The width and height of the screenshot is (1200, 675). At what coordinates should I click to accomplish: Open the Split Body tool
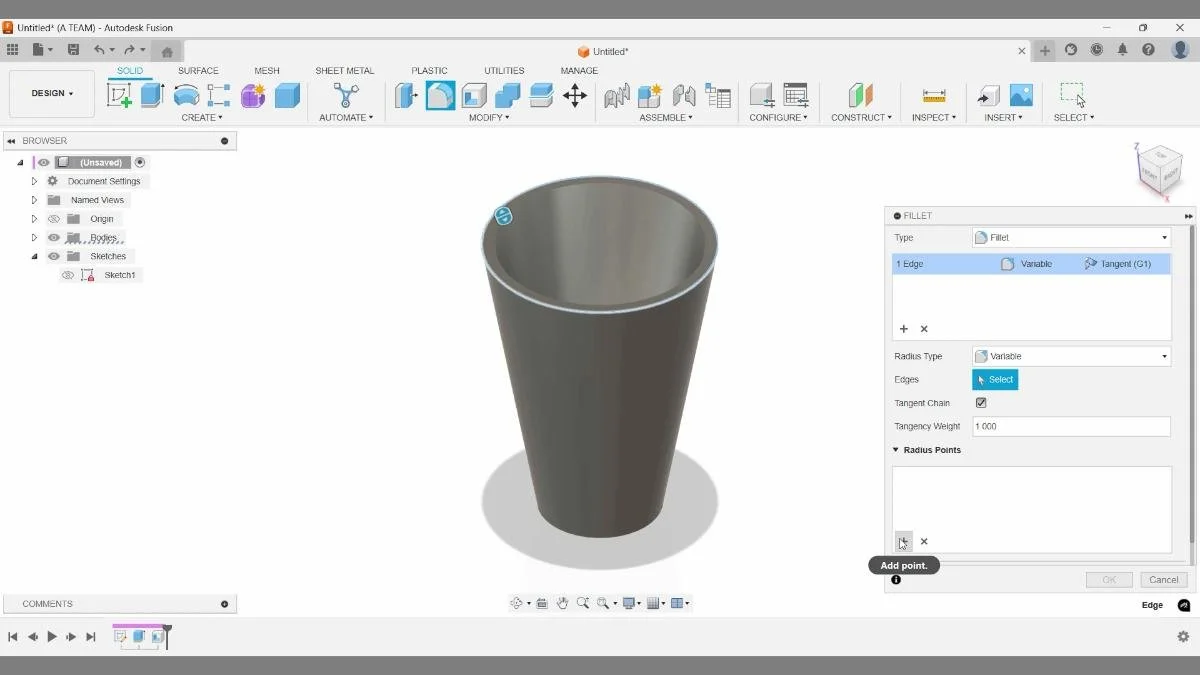point(538,95)
